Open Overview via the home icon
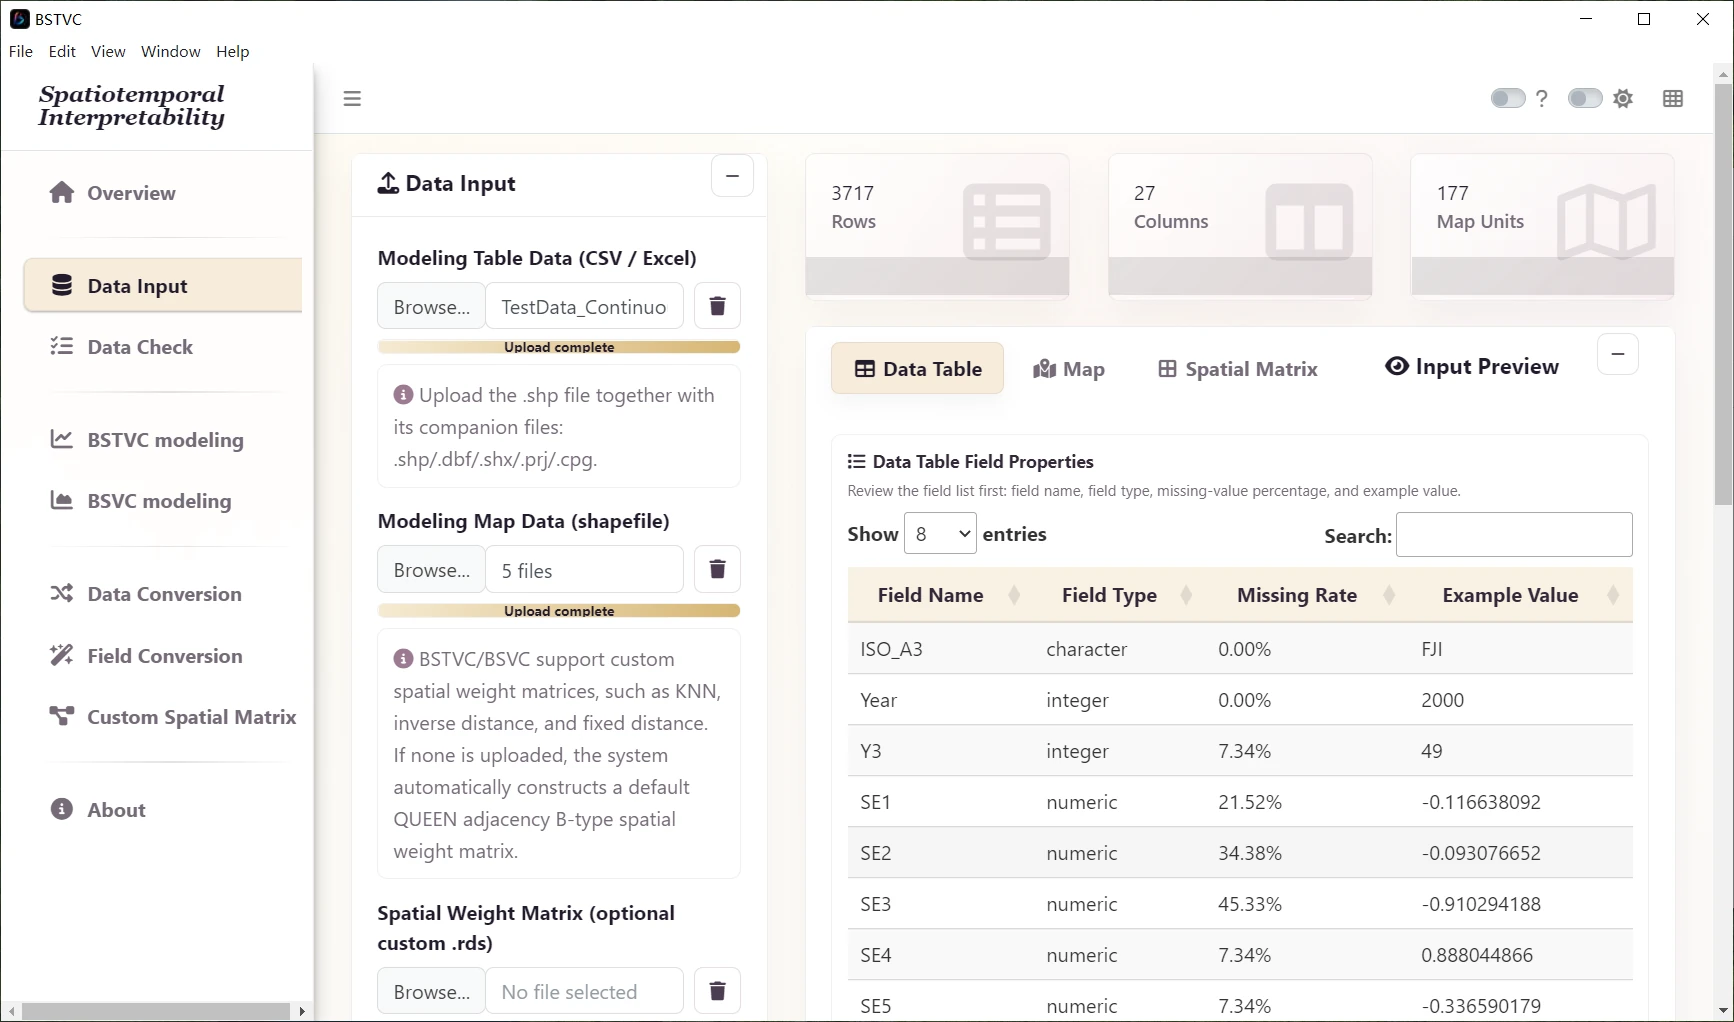Viewport: 1734px width, 1022px height. pyautogui.click(x=62, y=193)
